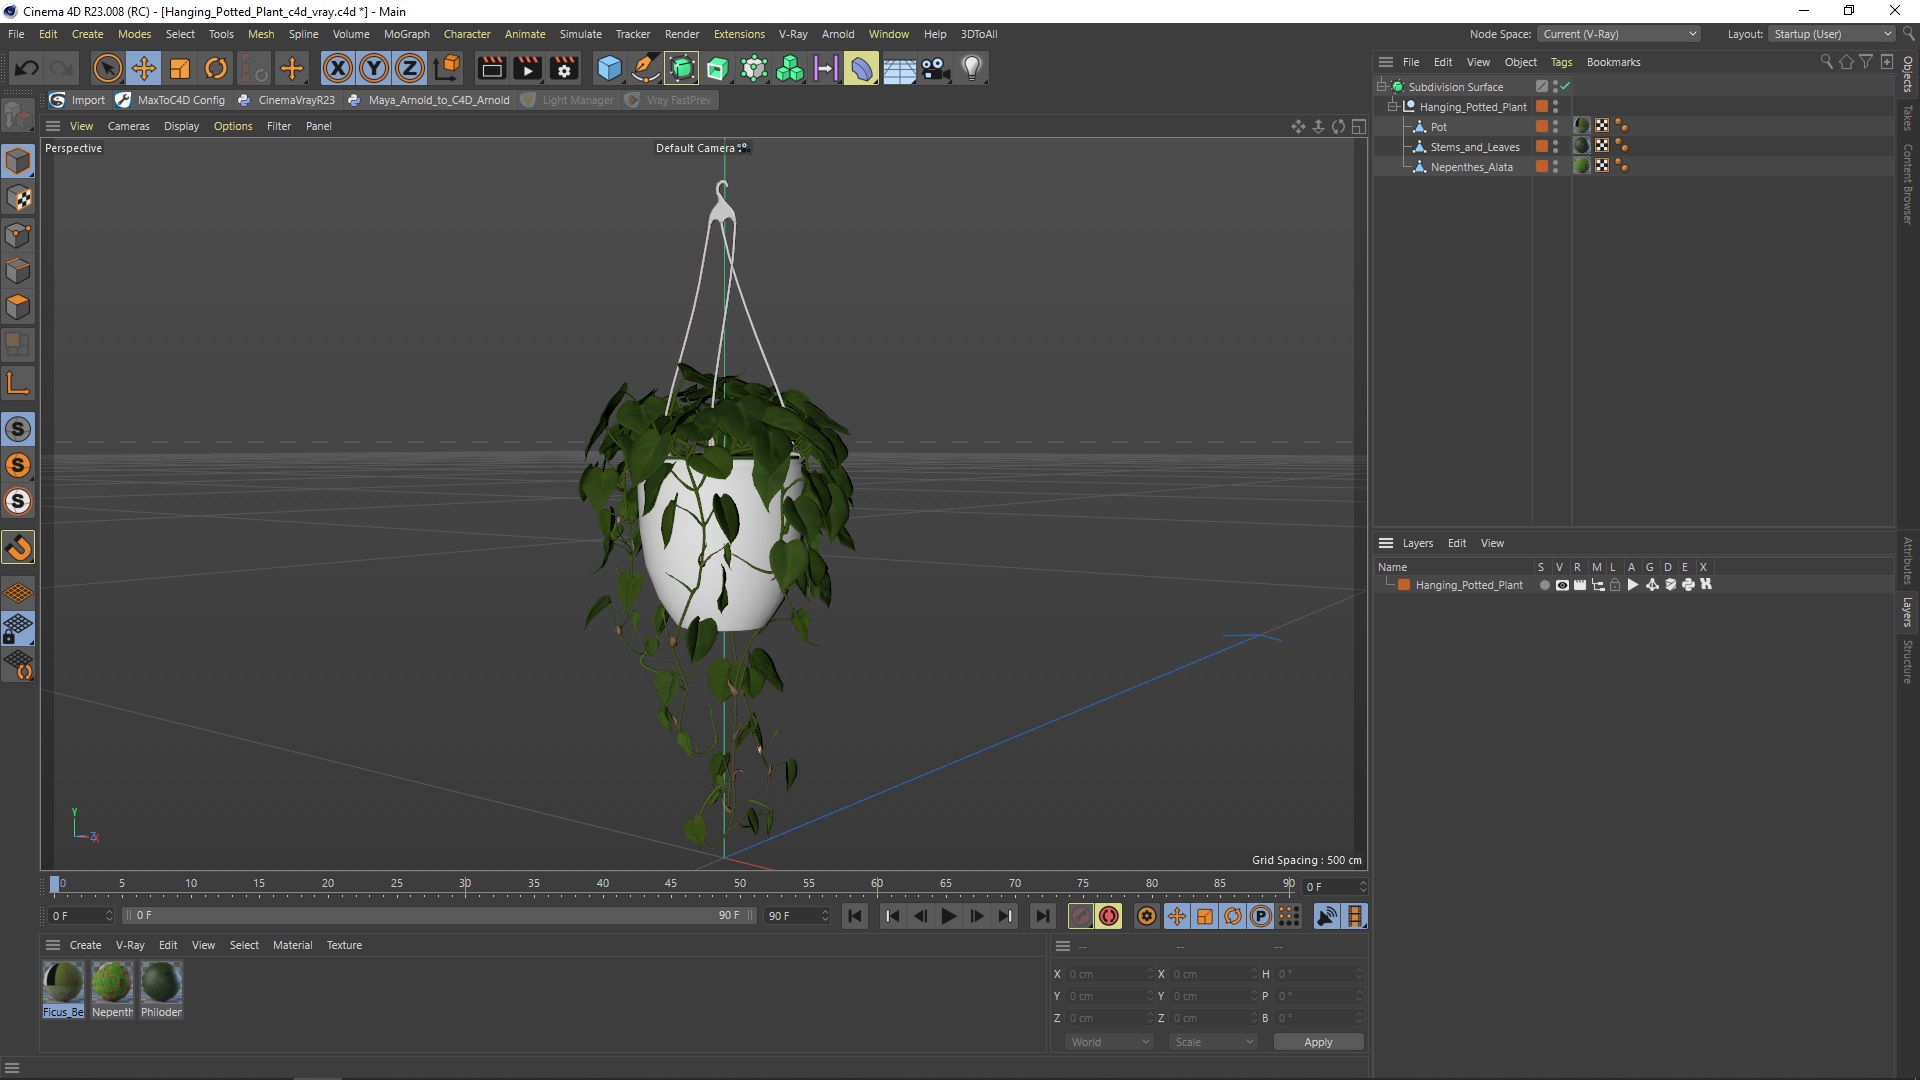The height and width of the screenshot is (1080, 1920).
Task: Activate the Rotate tool
Action: point(216,68)
